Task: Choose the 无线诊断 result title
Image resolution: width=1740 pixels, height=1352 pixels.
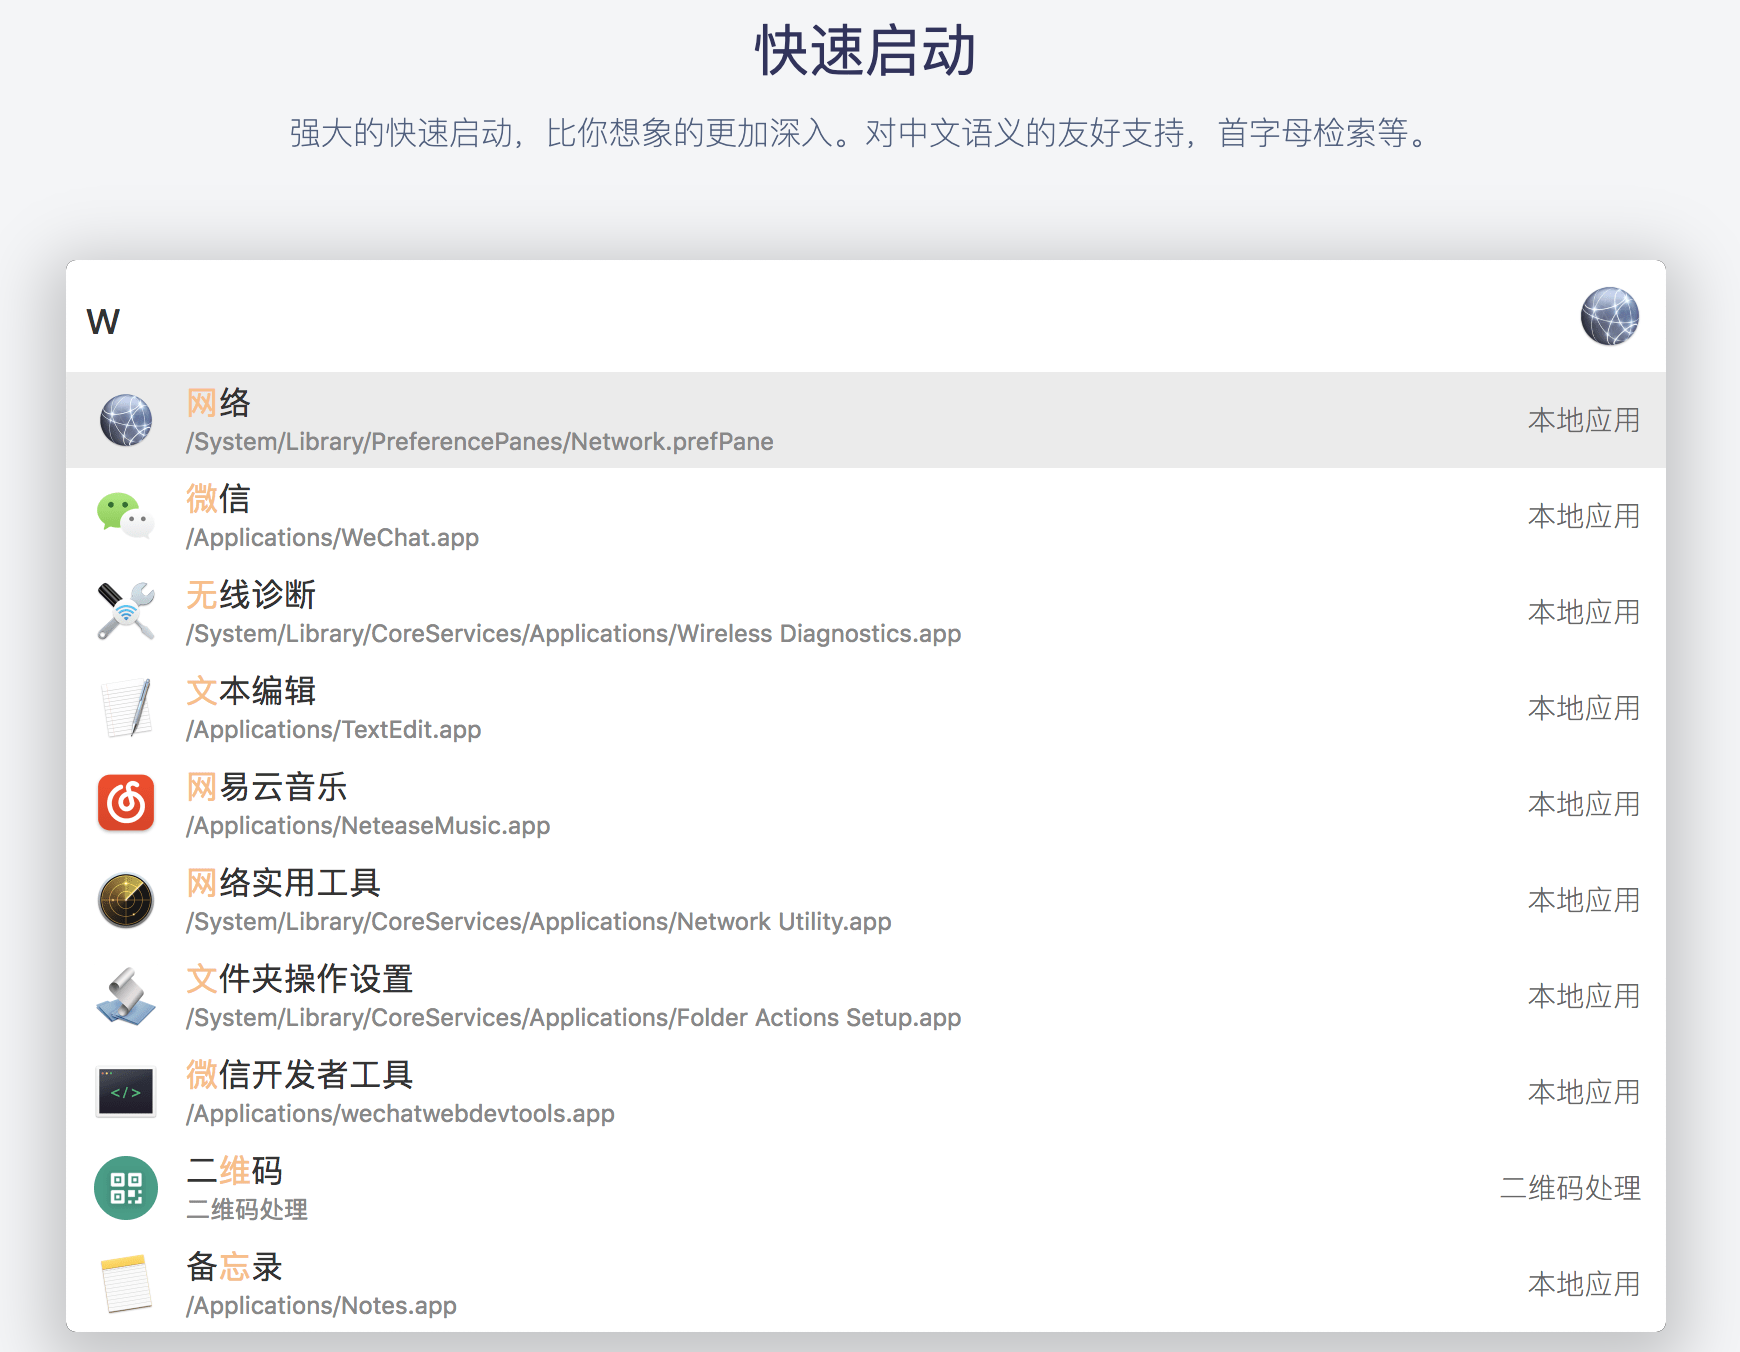Action: coord(251,595)
